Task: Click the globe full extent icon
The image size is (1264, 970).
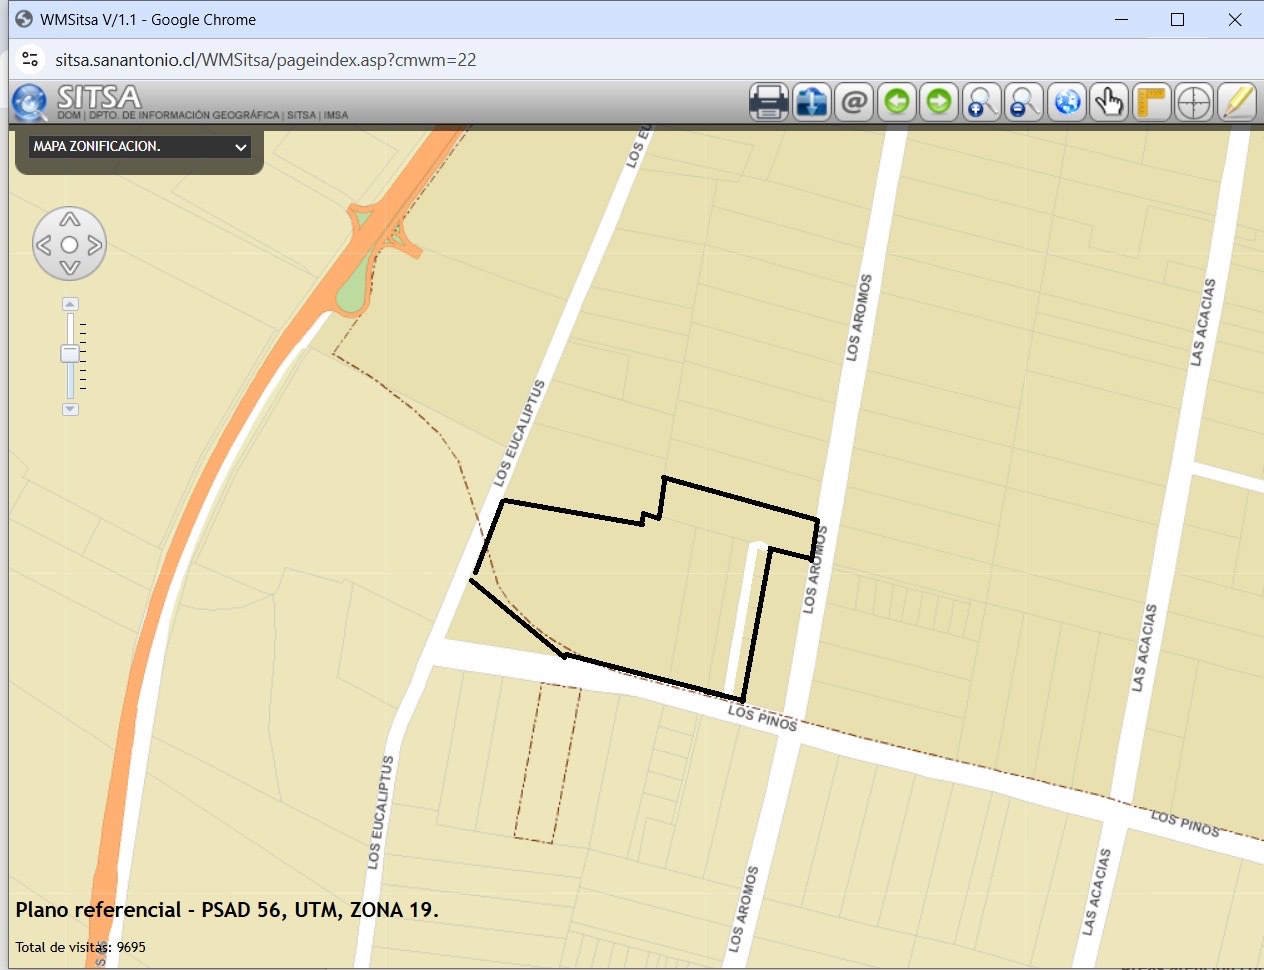Action: (x=1067, y=102)
